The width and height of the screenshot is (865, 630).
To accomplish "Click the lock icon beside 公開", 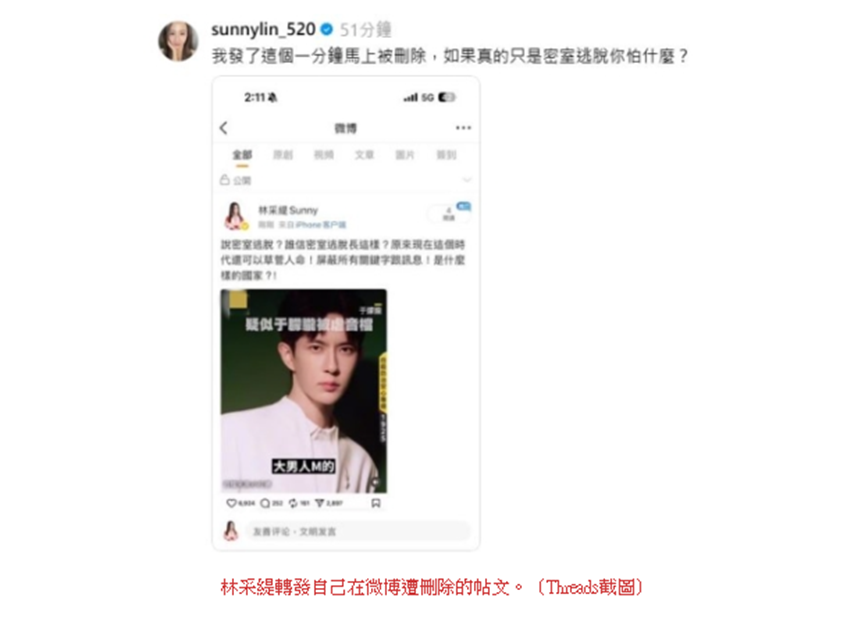I will pos(225,180).
